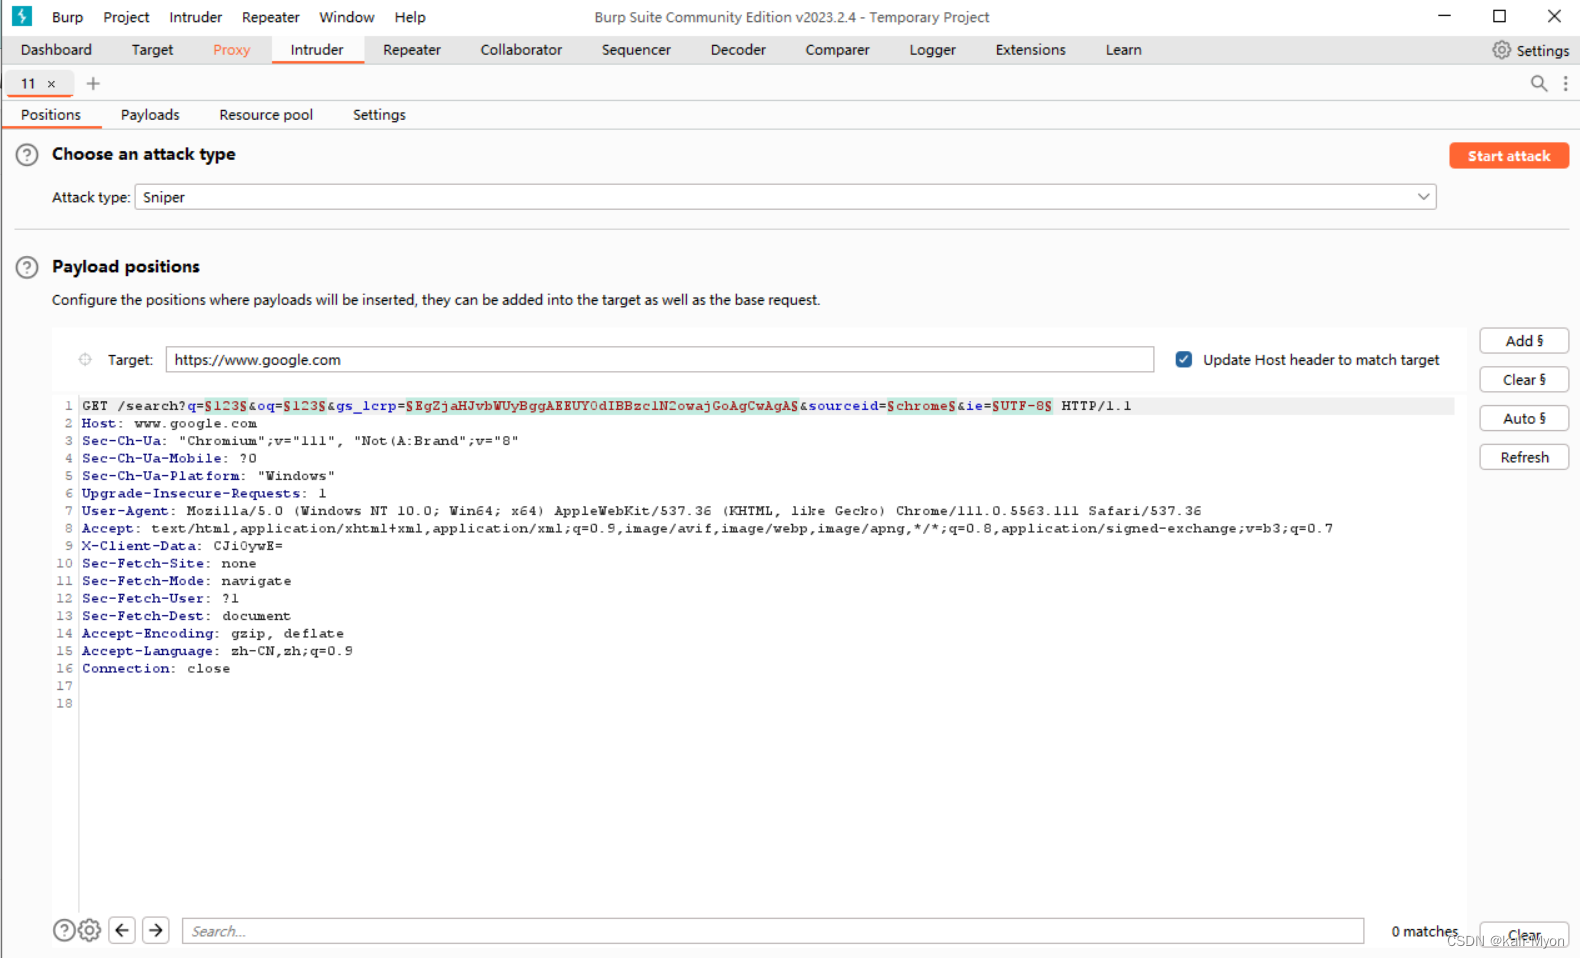
Task: Click the Accept-Language header line
Action: pyautogui.click(x=217, y=651)
